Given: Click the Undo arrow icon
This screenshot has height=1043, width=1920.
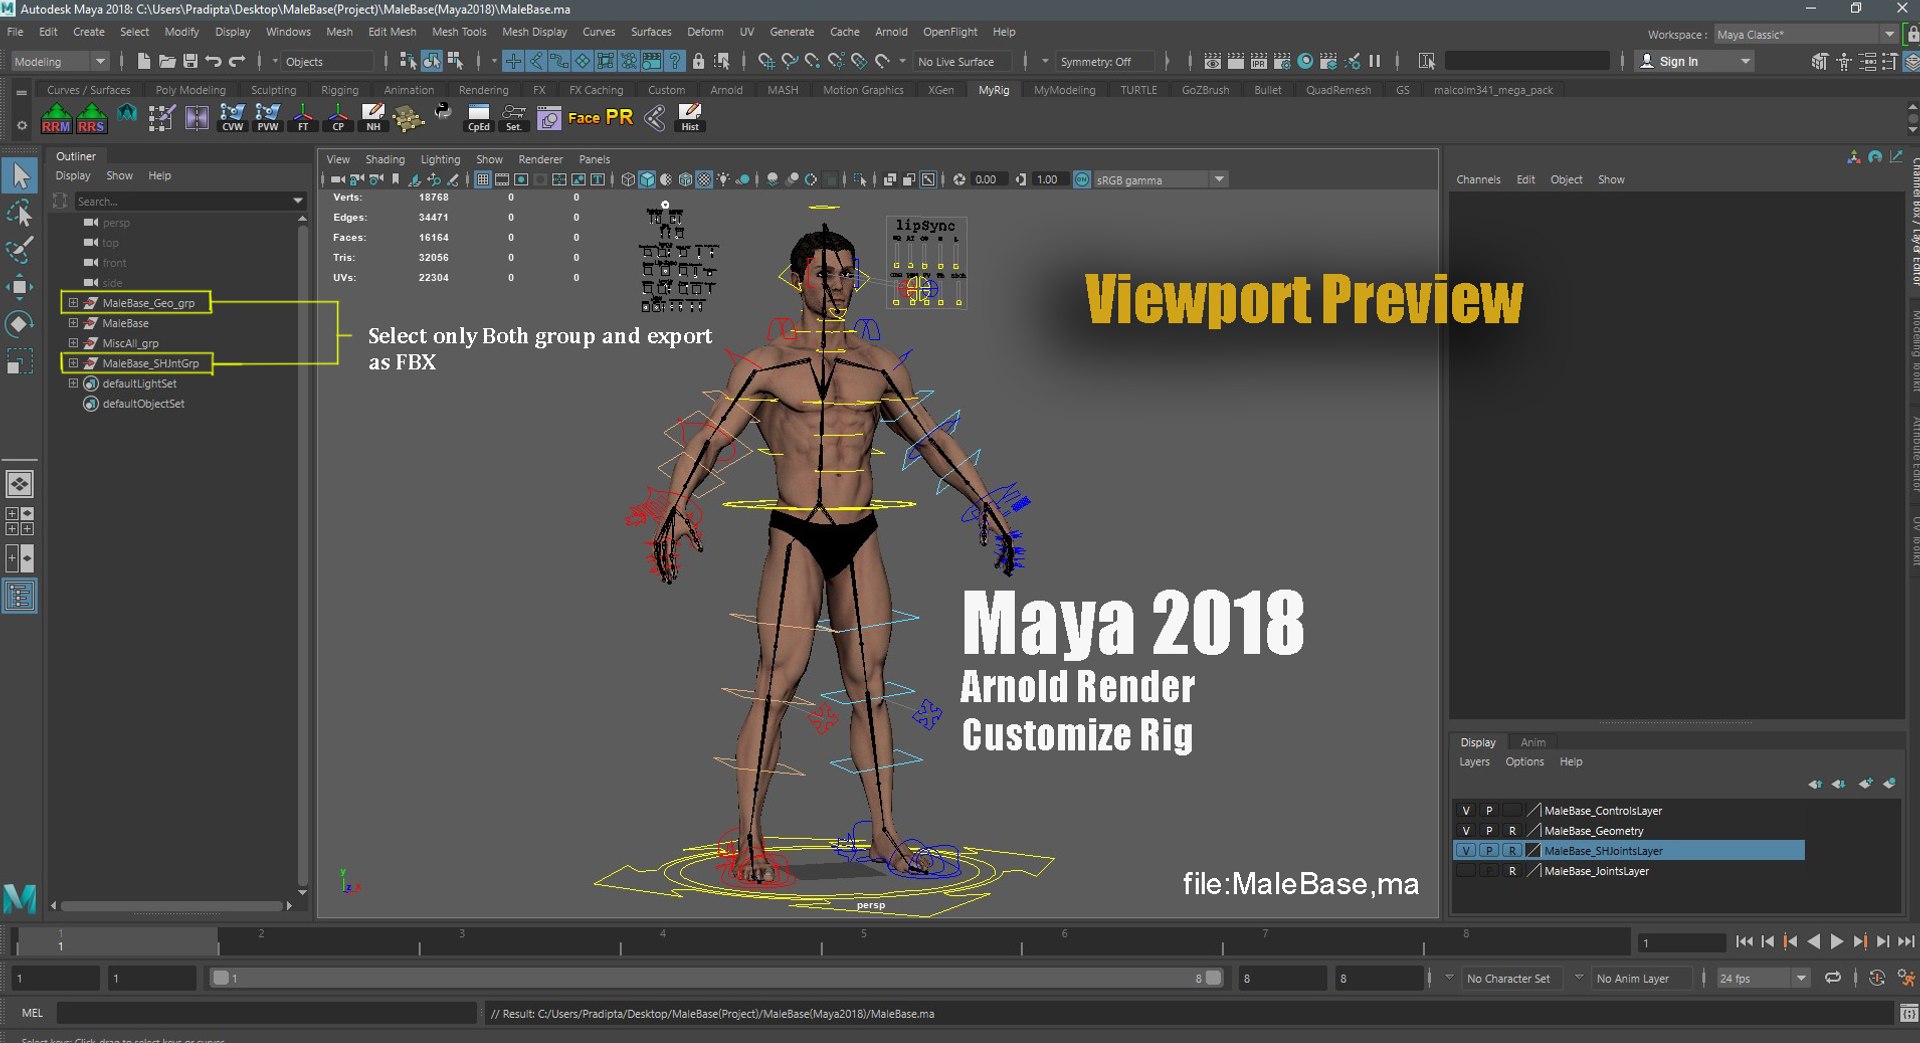Looking at the screenshot, I should [x=213, y=61].
